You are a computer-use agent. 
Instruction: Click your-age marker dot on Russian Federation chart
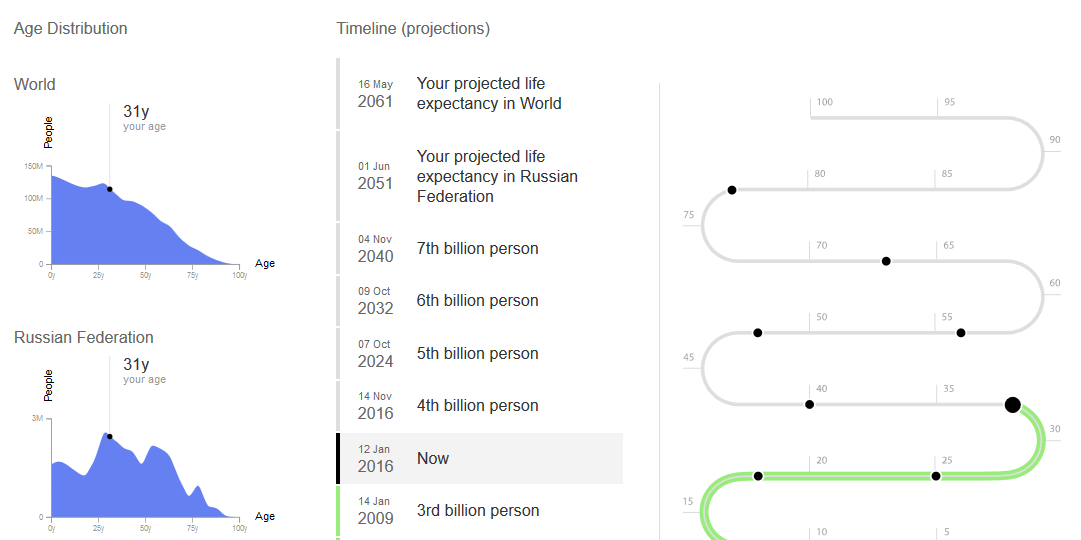(x=110, y=437)
